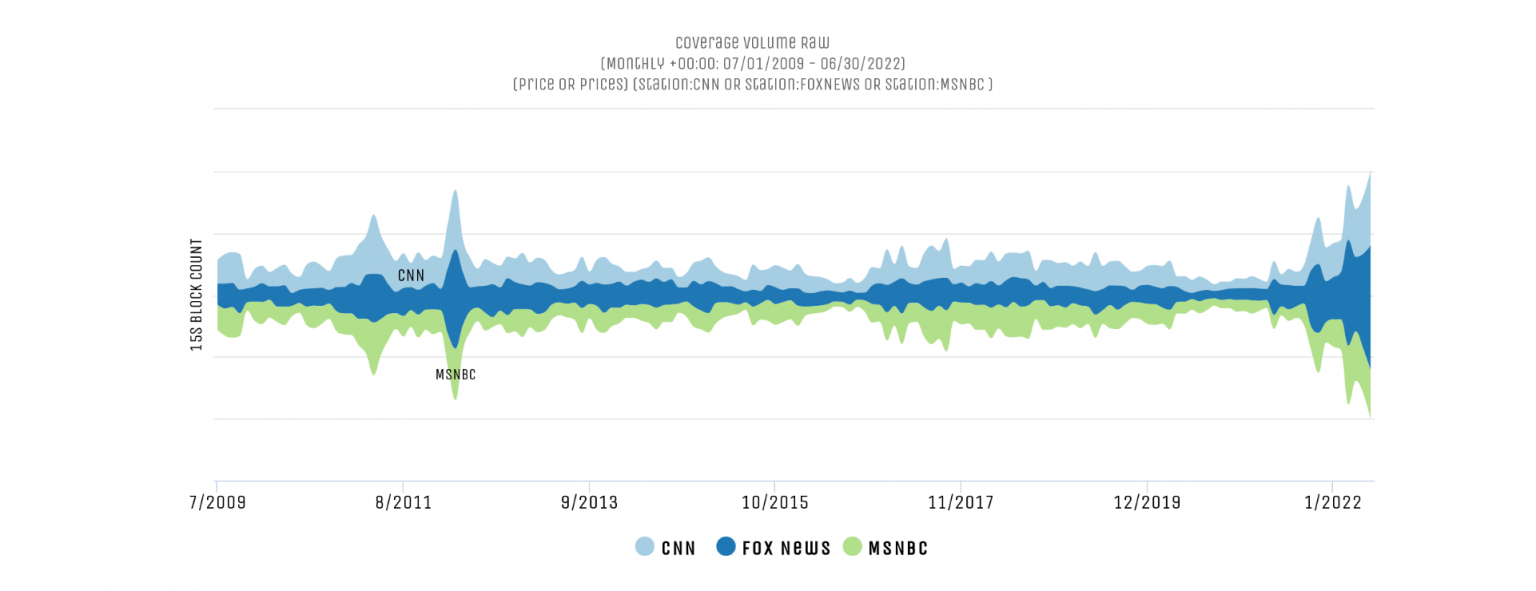Click the Price or Prices query subtitle
This screenshot has width=1536, height=591.
[752, 85]
